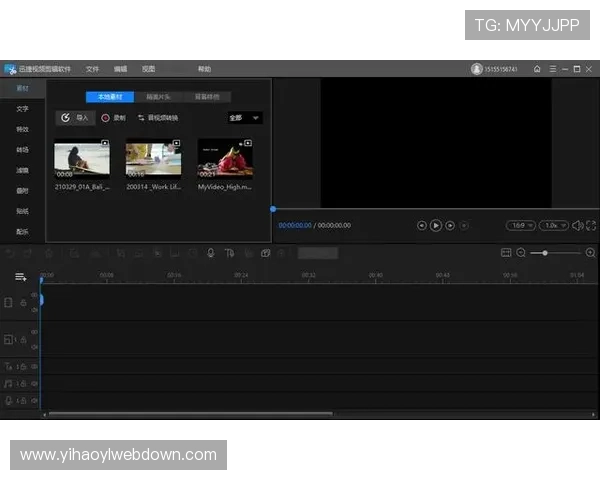Zoom out timeline with magnifier minus icon

click(521, 253)
